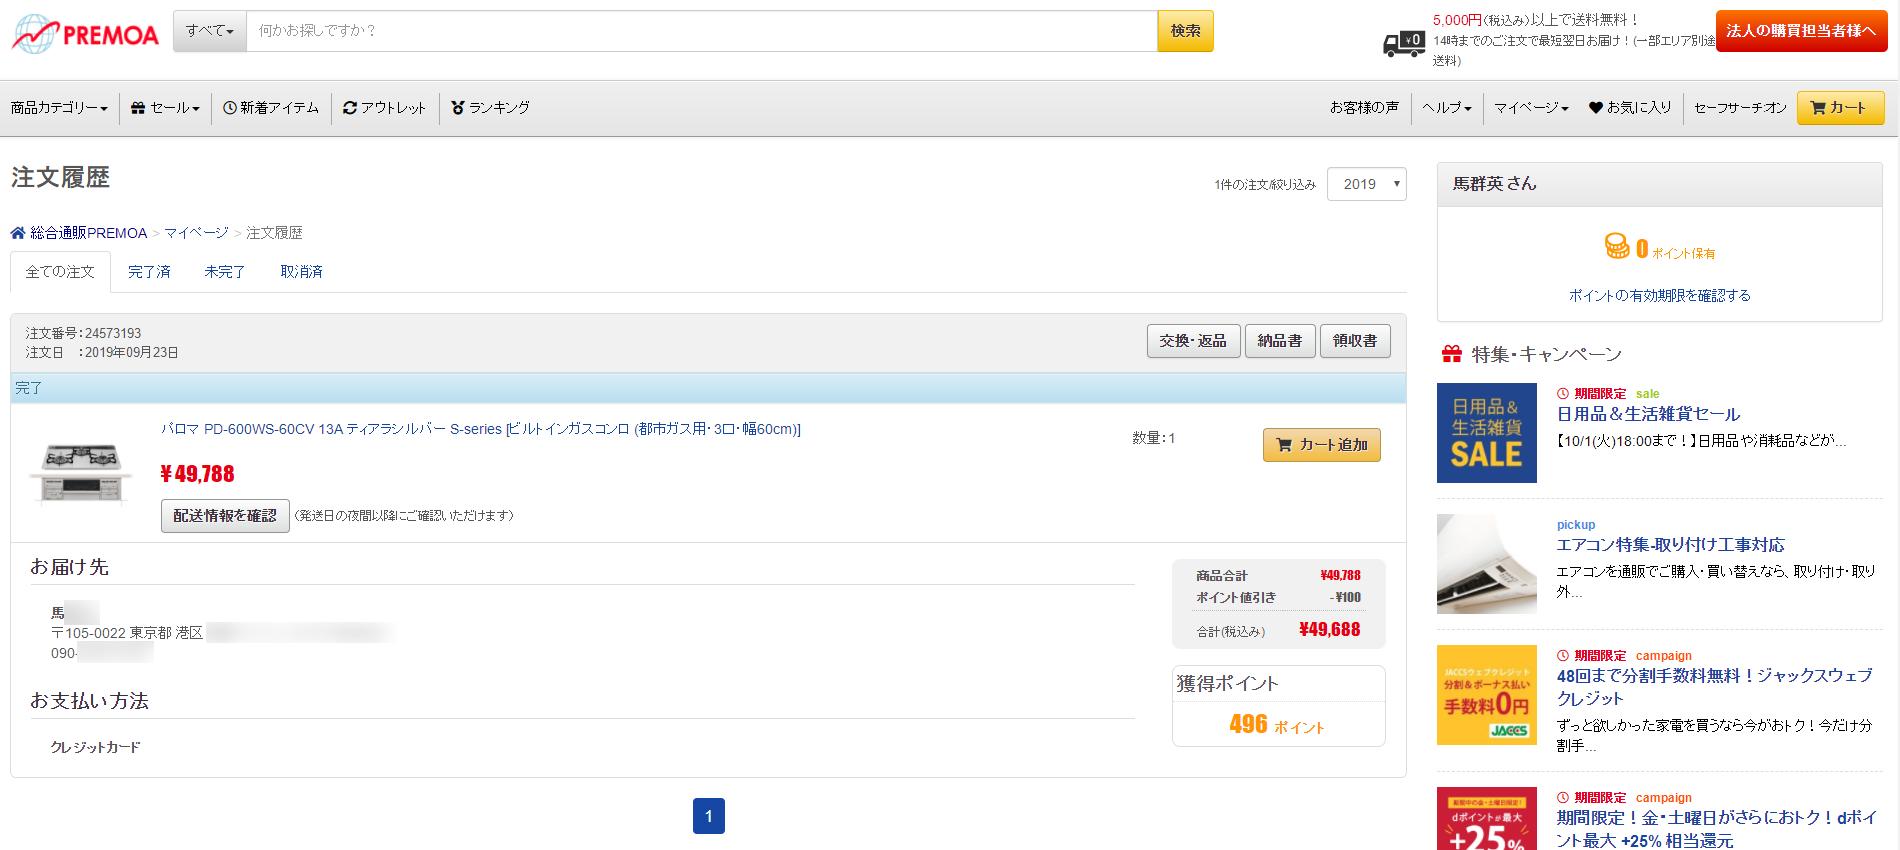Expand the セール menu
Screen dimensions: 1900x850
pos(166,108)
